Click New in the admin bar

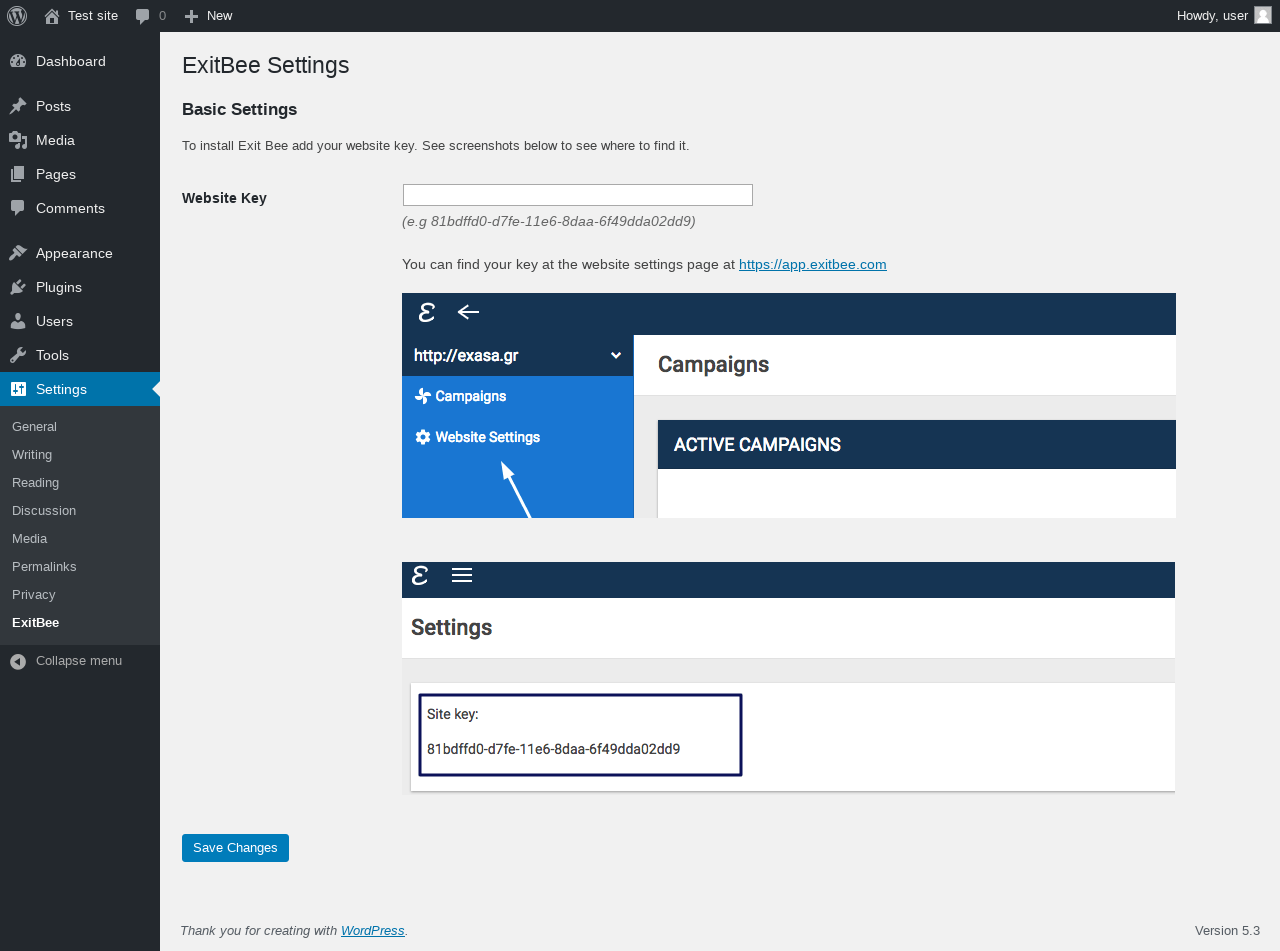coord(219,16)
